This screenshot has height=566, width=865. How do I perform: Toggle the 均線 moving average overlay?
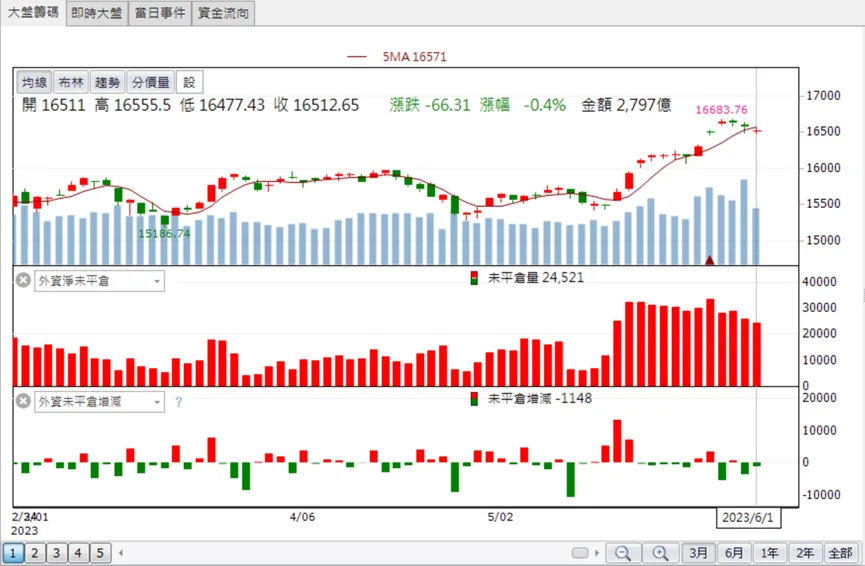34,82
